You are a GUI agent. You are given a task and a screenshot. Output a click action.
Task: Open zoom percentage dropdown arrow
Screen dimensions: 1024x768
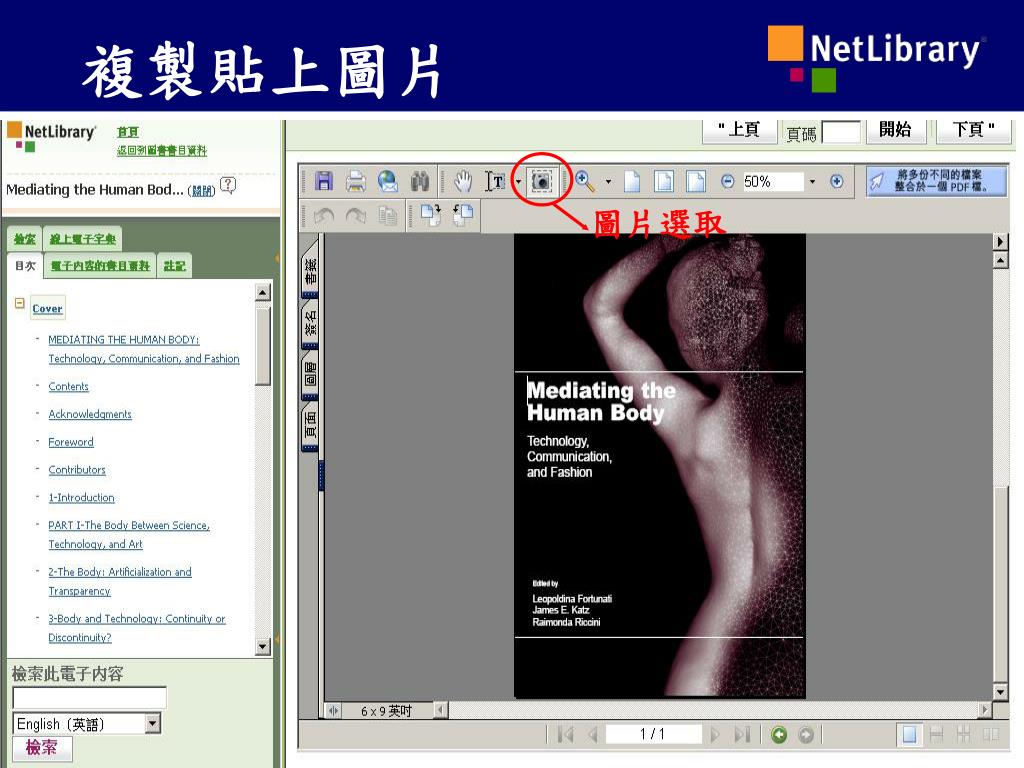click(x=812, y=182)
